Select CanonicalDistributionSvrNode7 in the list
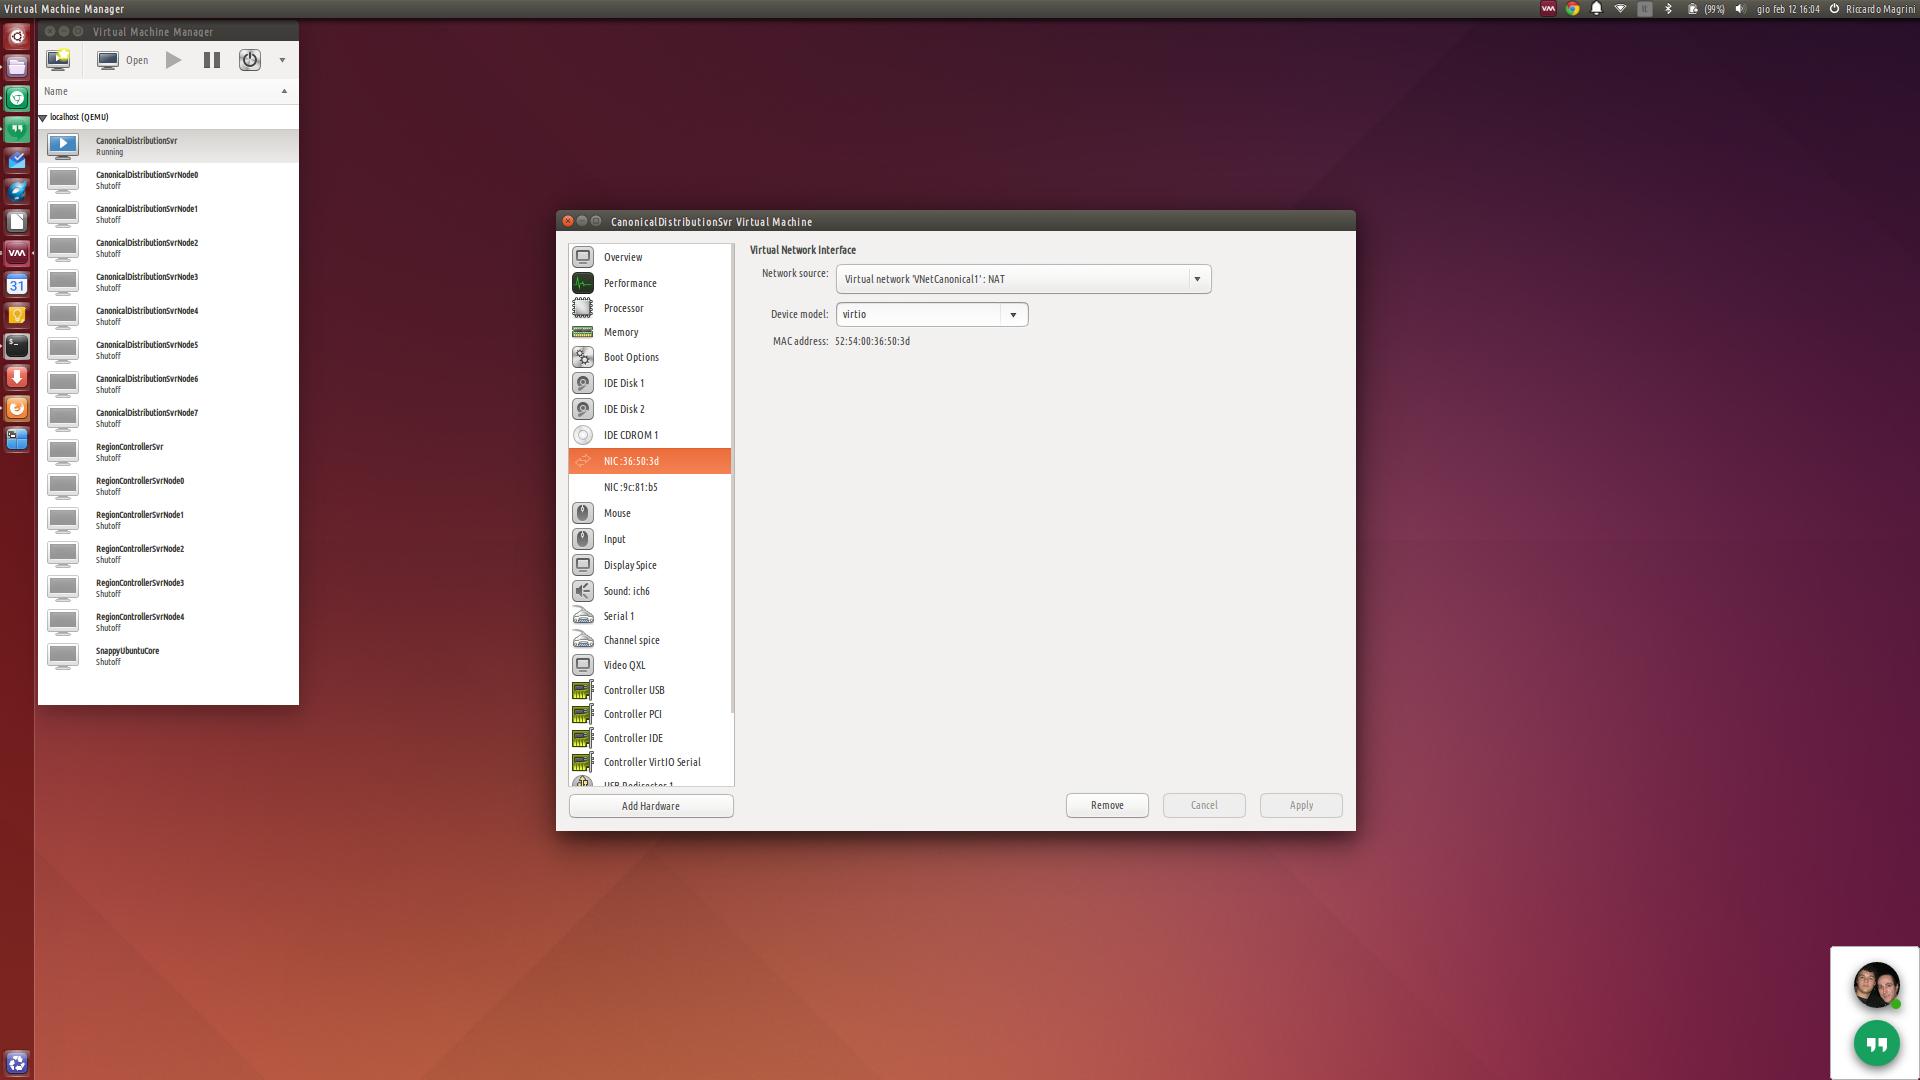 pos(168,418)
